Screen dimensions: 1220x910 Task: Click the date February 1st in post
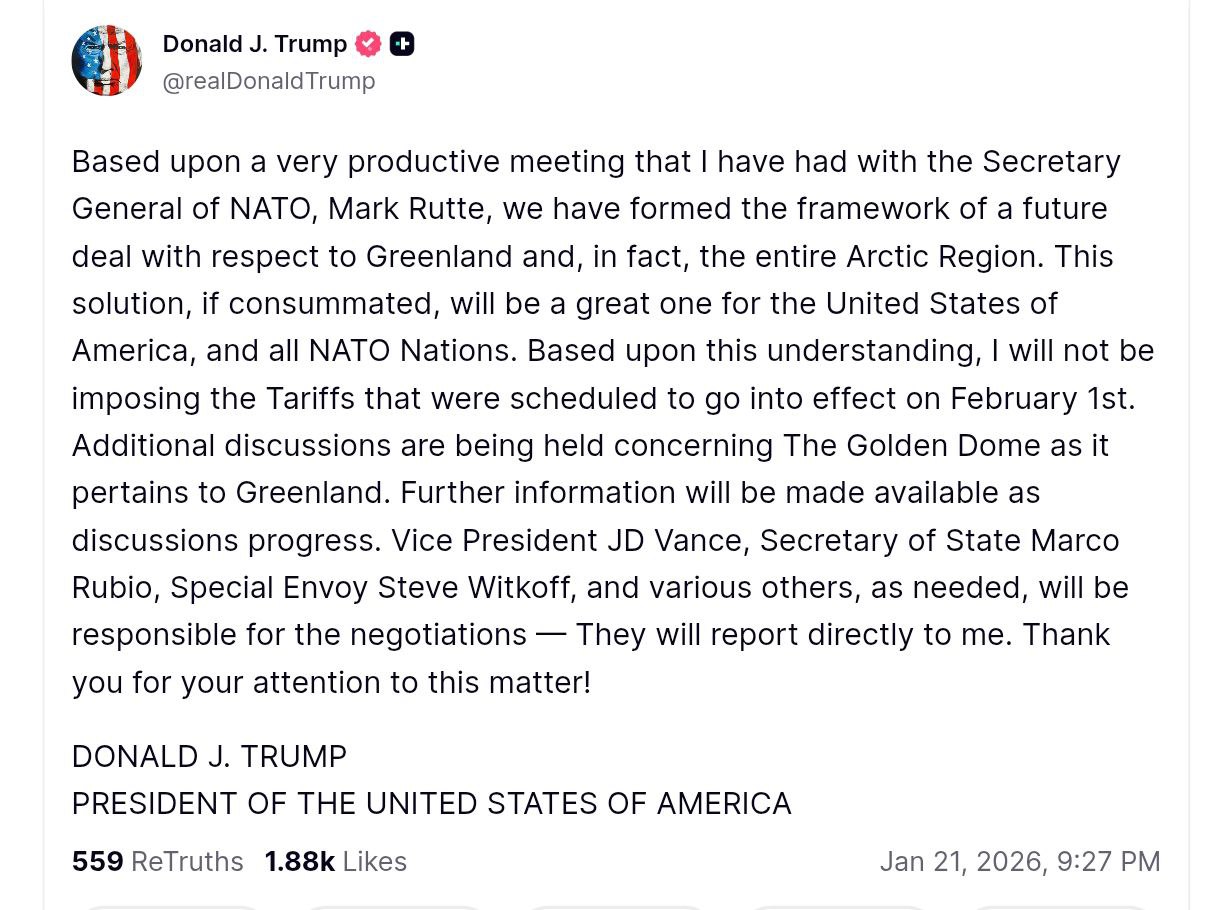1042,398
